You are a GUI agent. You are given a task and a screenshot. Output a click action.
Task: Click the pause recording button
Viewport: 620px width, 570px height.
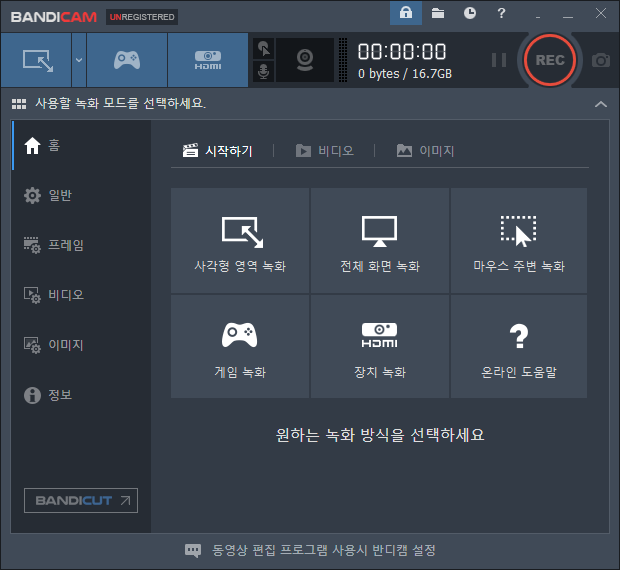(x=499, y=60)
